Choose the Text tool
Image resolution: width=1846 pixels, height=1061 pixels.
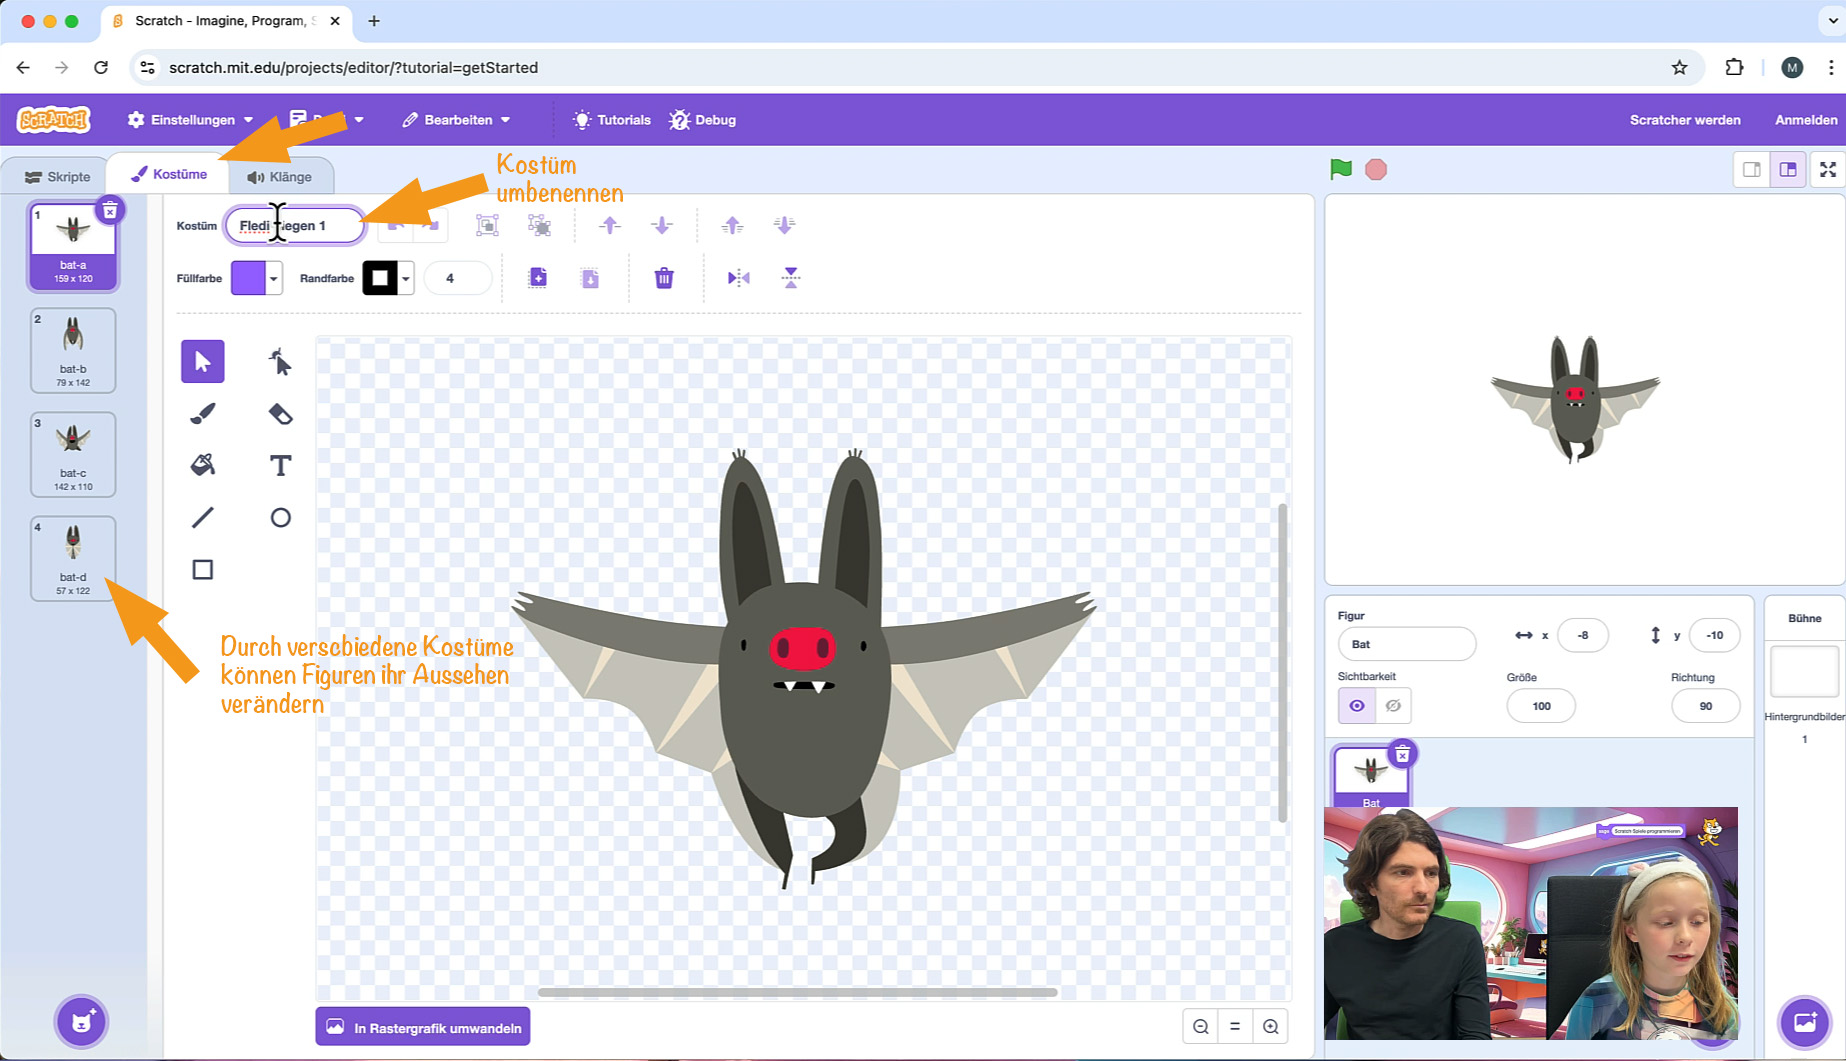tap(280, 465)
